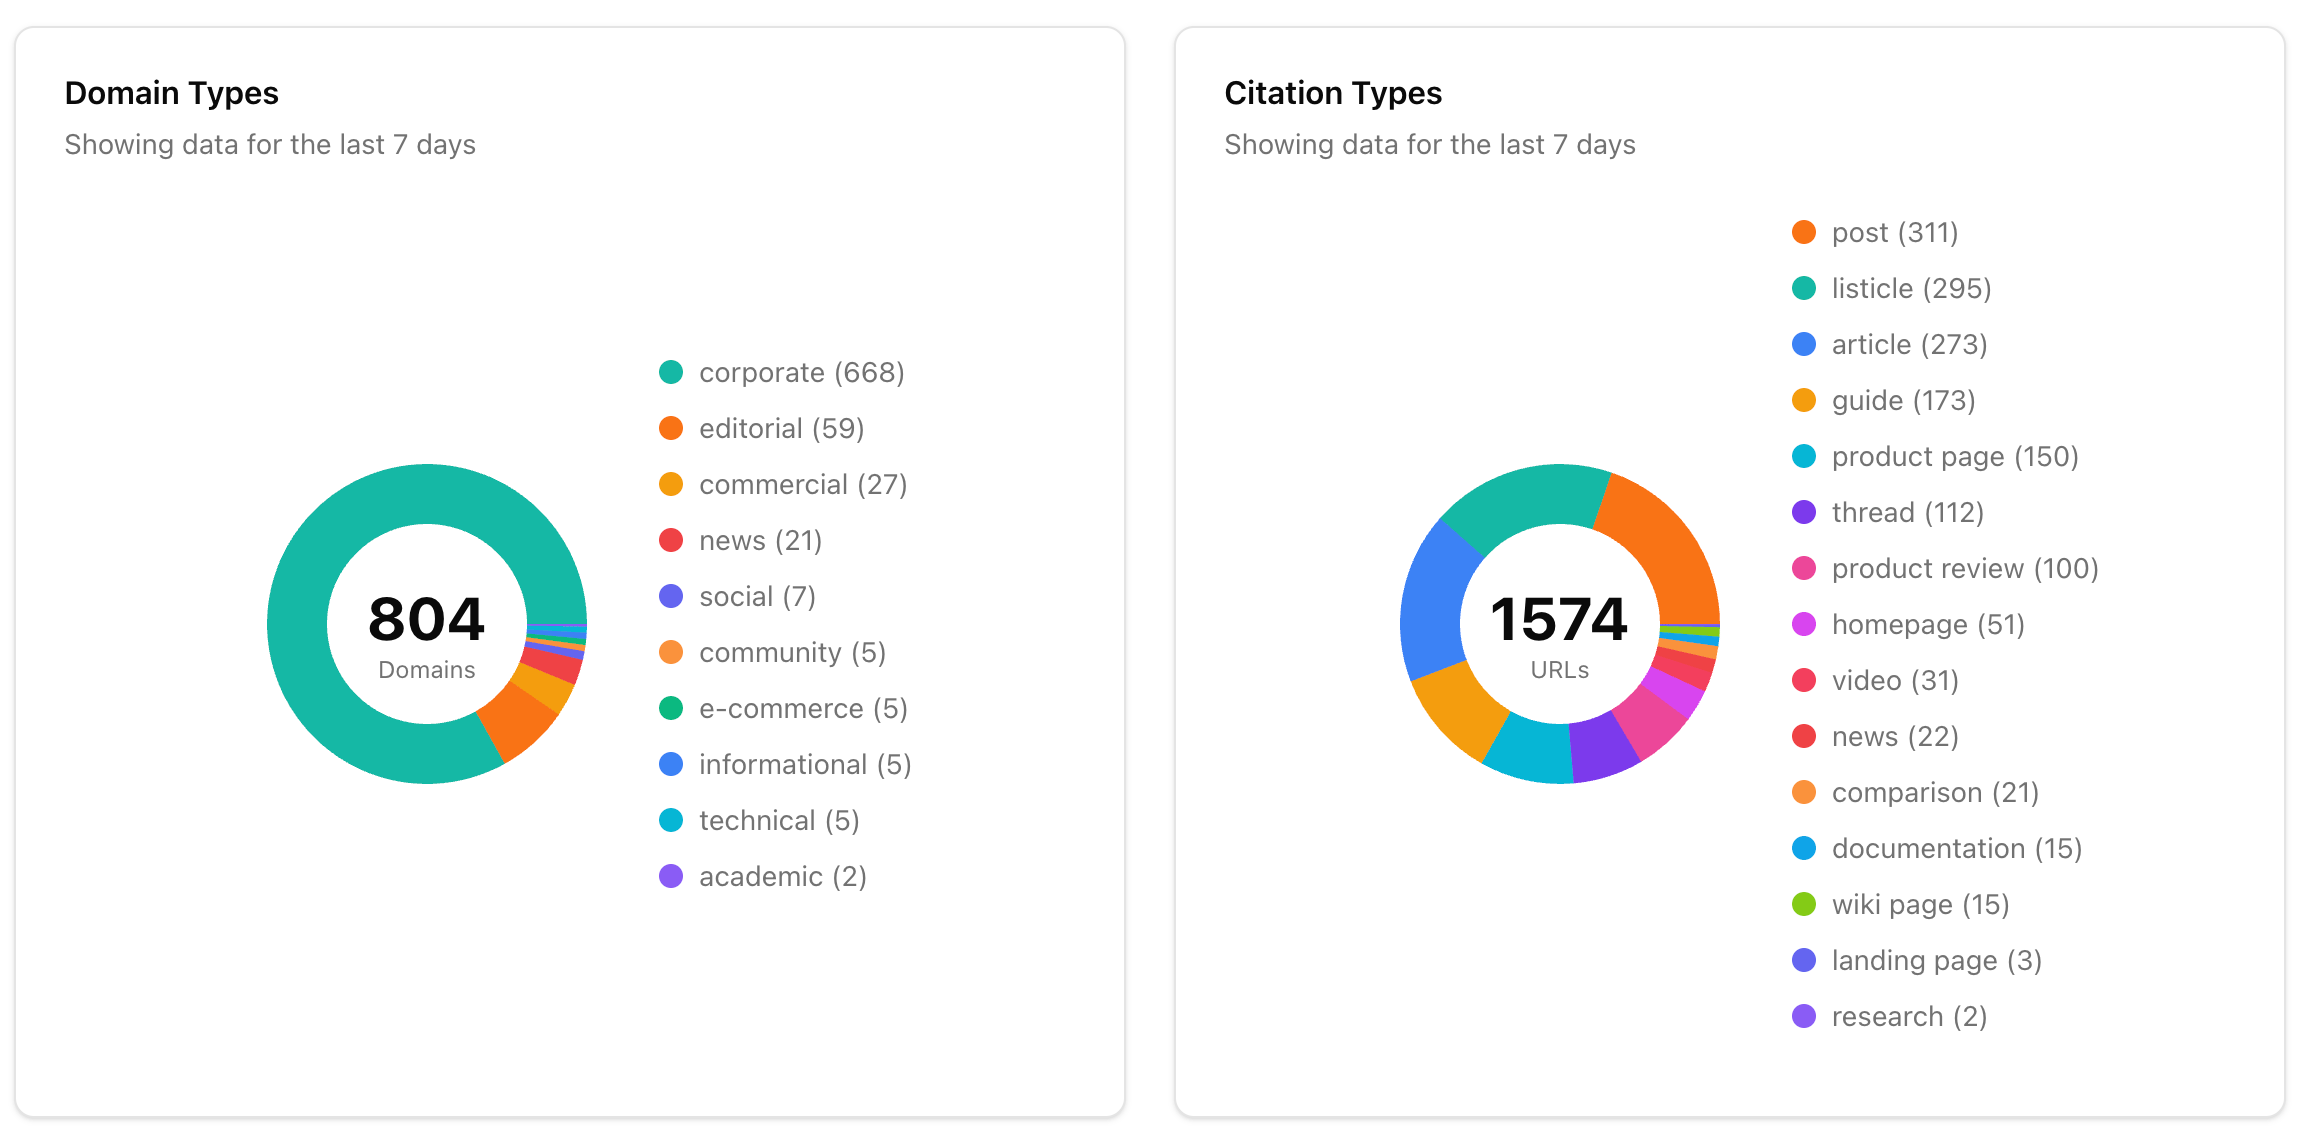Screen dimensions: 2304x1138
Task: Click the post (311) legend label
Action: pyautogui.click(x=1894, y=233)
